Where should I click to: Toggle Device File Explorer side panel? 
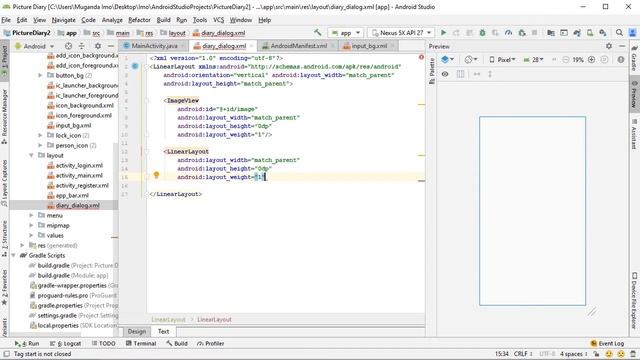[634, 300]
